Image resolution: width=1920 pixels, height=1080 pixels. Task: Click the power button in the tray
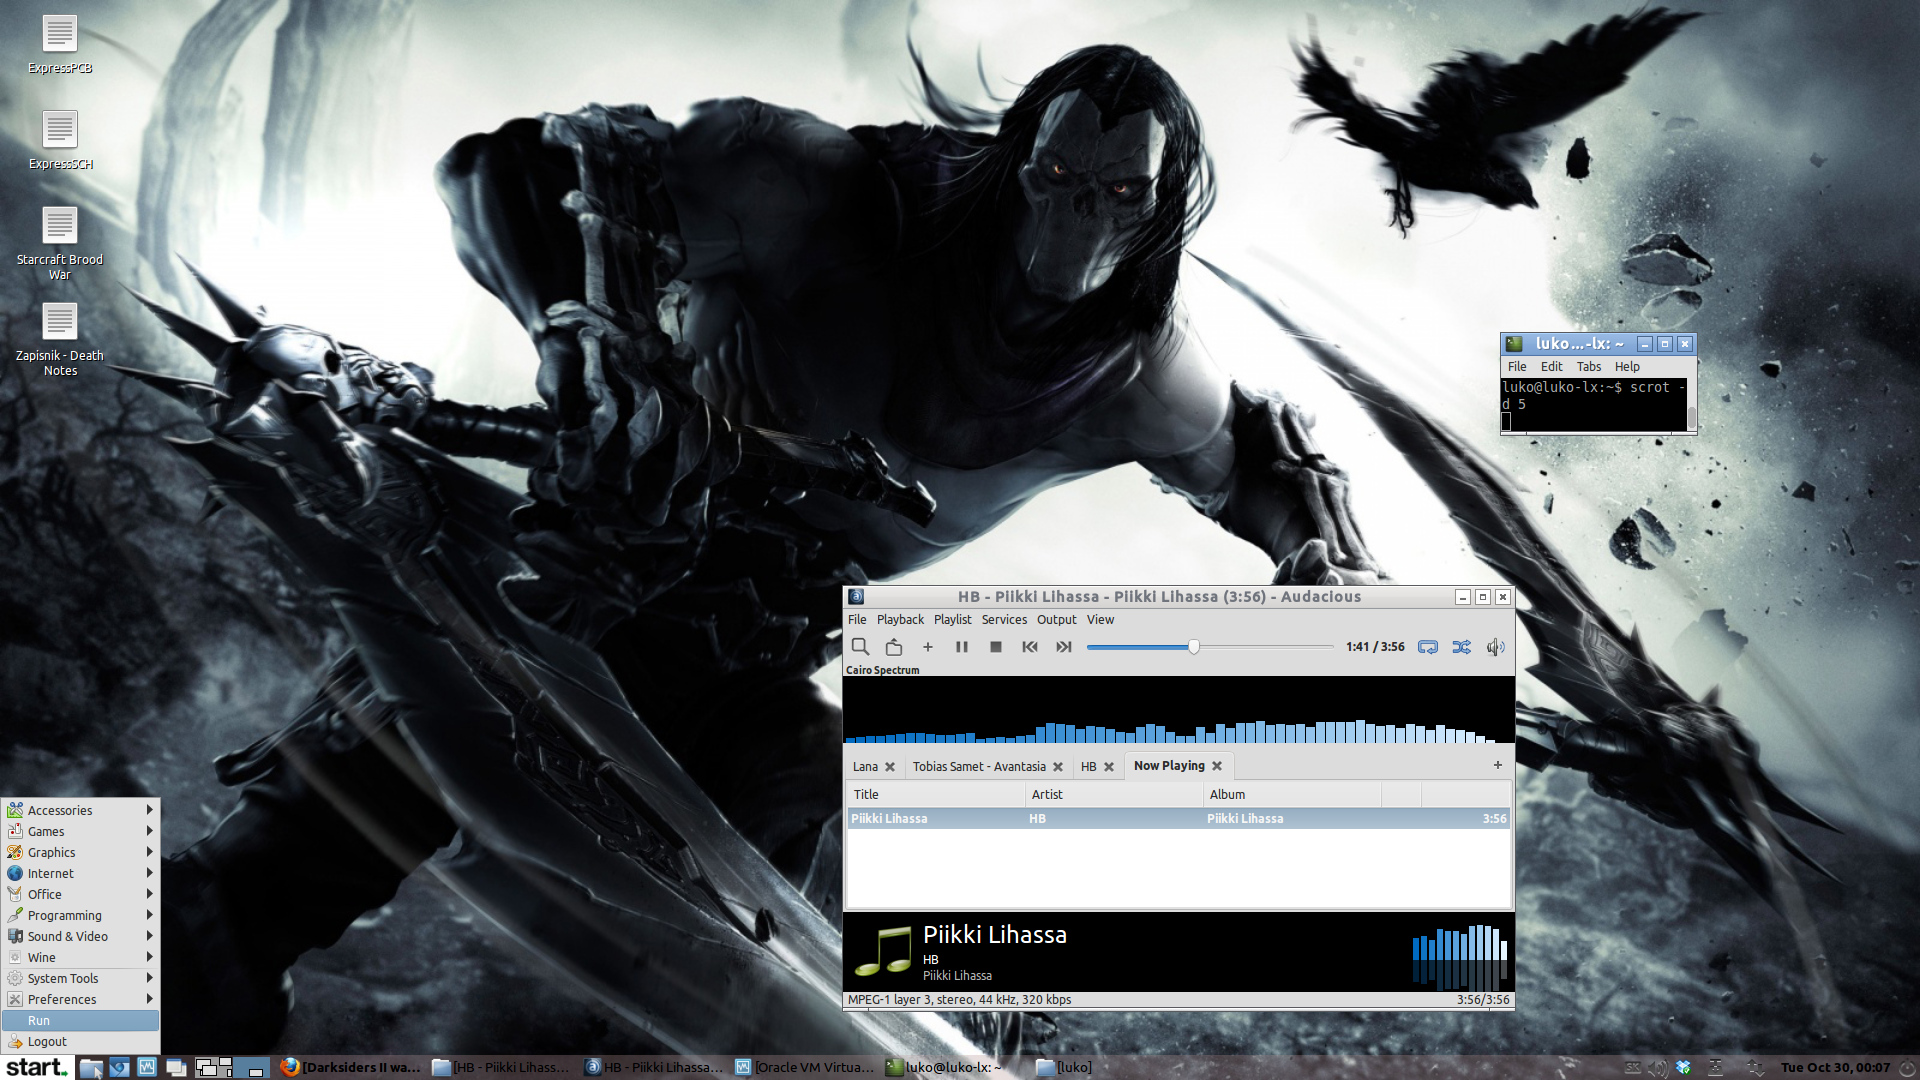(x=1907, y=1068)
